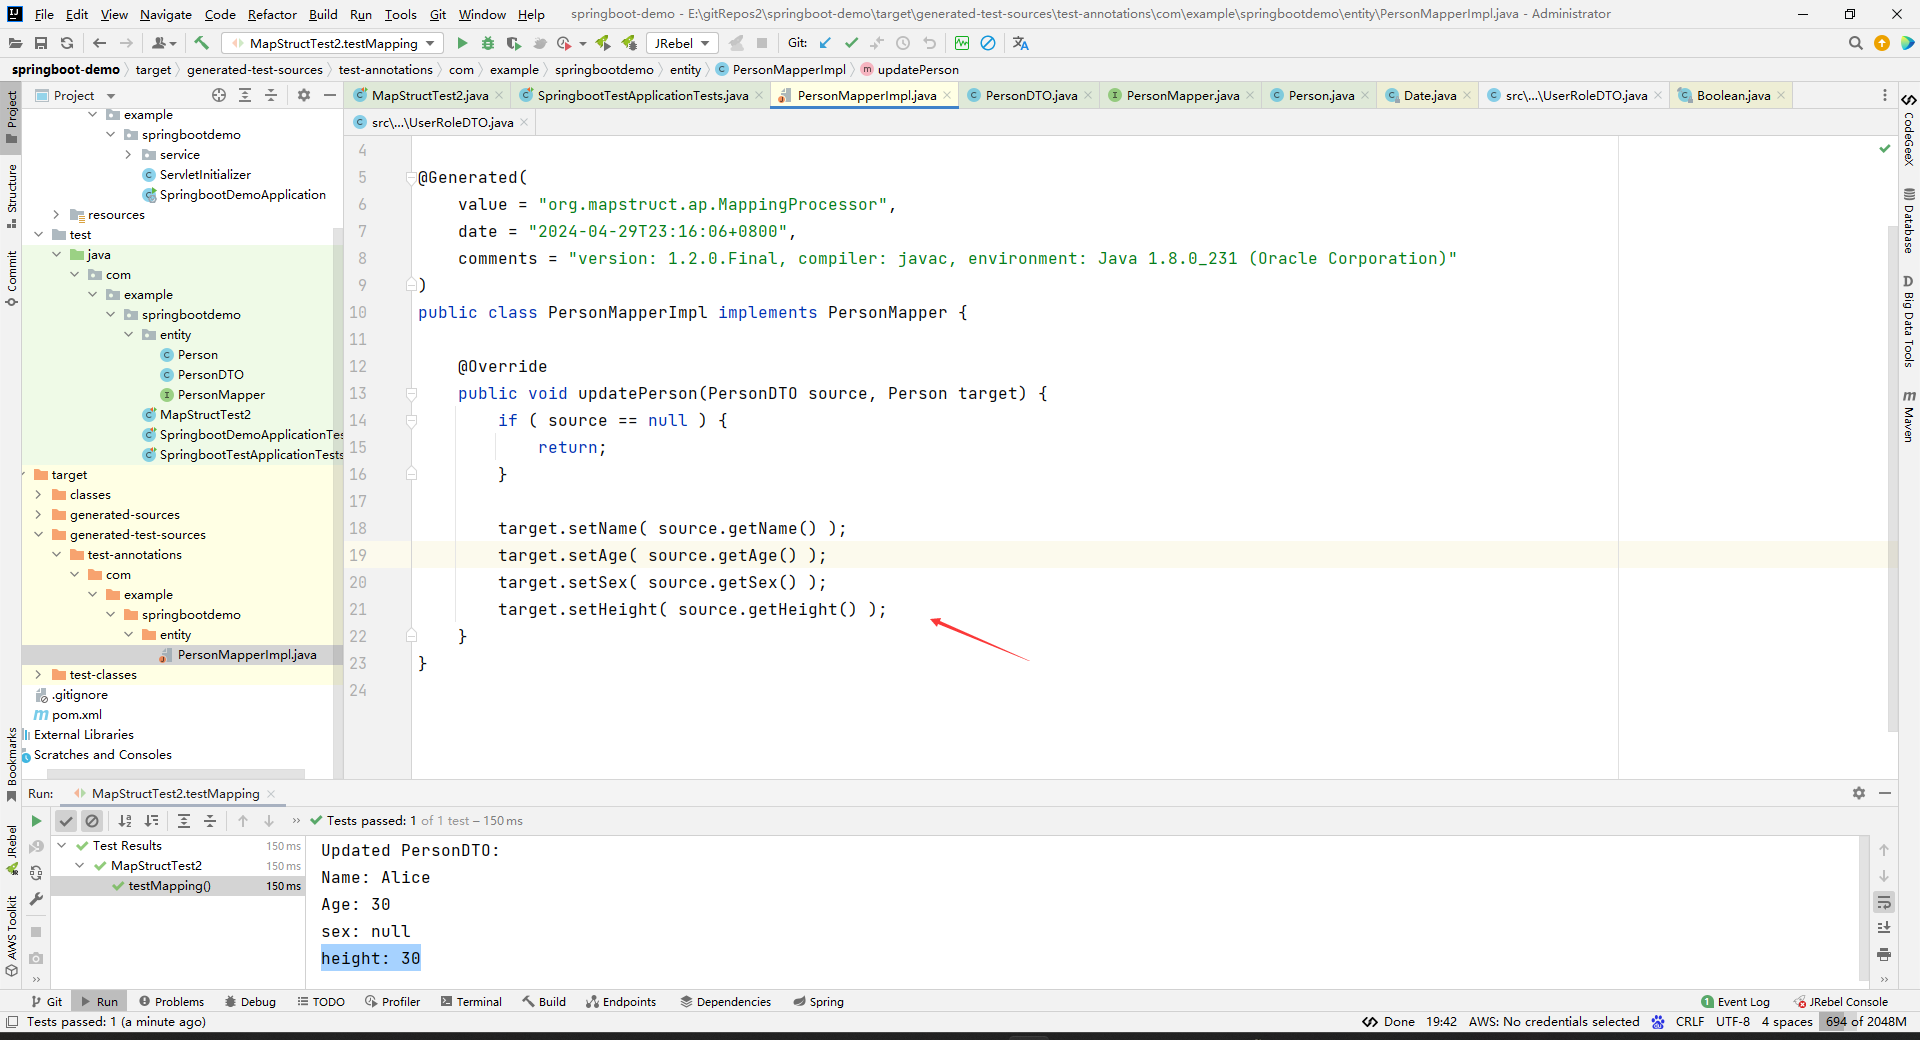1920x1040 pixels.
Task: Click the 694 of 2048M memory indicator
Action: [1864, 1022]
